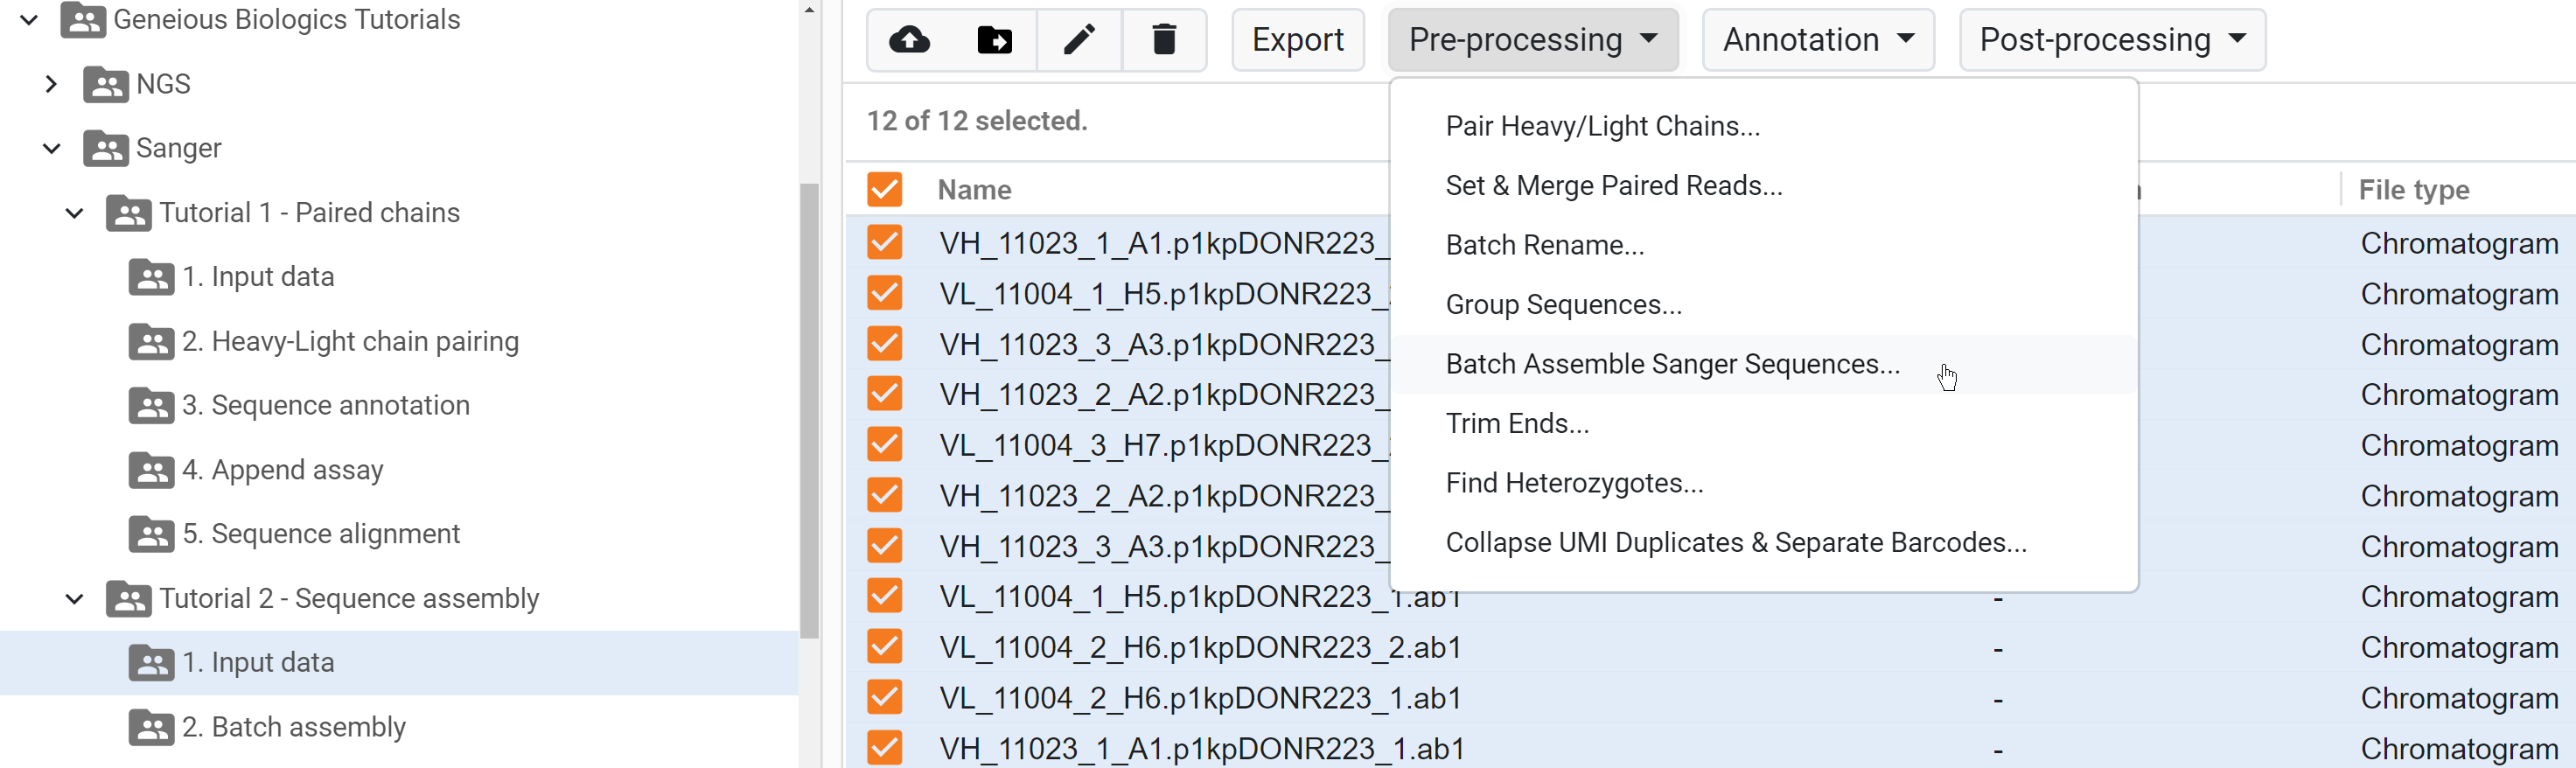Click the move to folder icon

point(994,40)
